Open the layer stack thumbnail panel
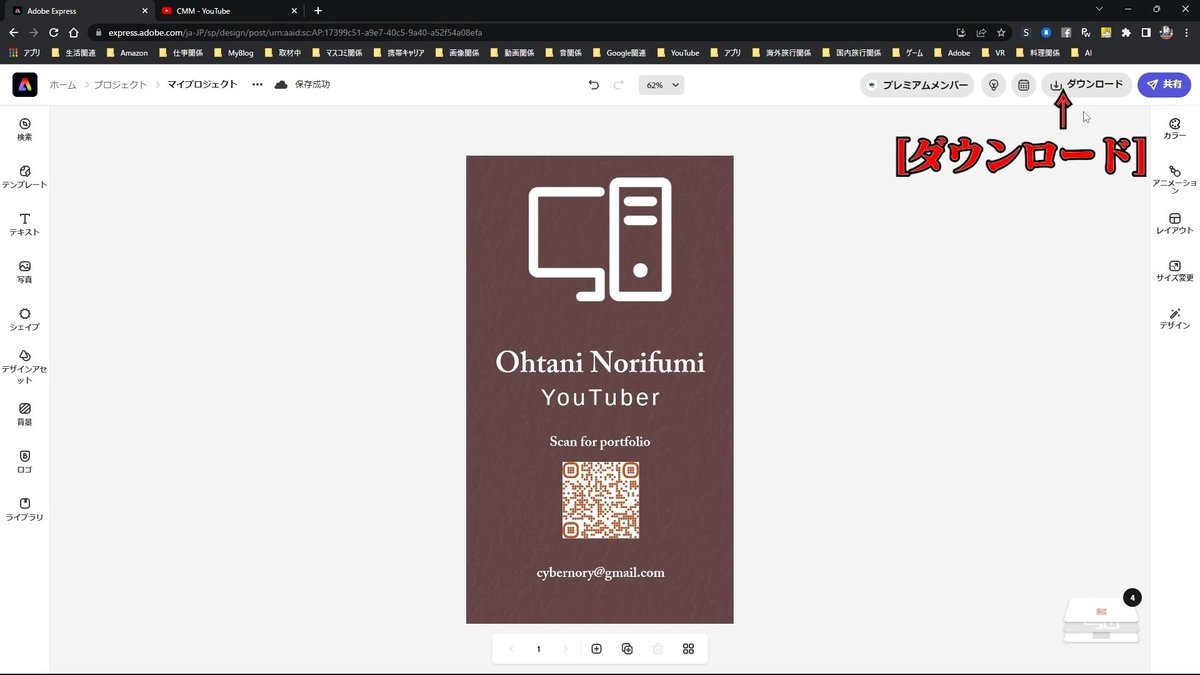Screen dimensions: 1200x675 [x=1101, y=620]
